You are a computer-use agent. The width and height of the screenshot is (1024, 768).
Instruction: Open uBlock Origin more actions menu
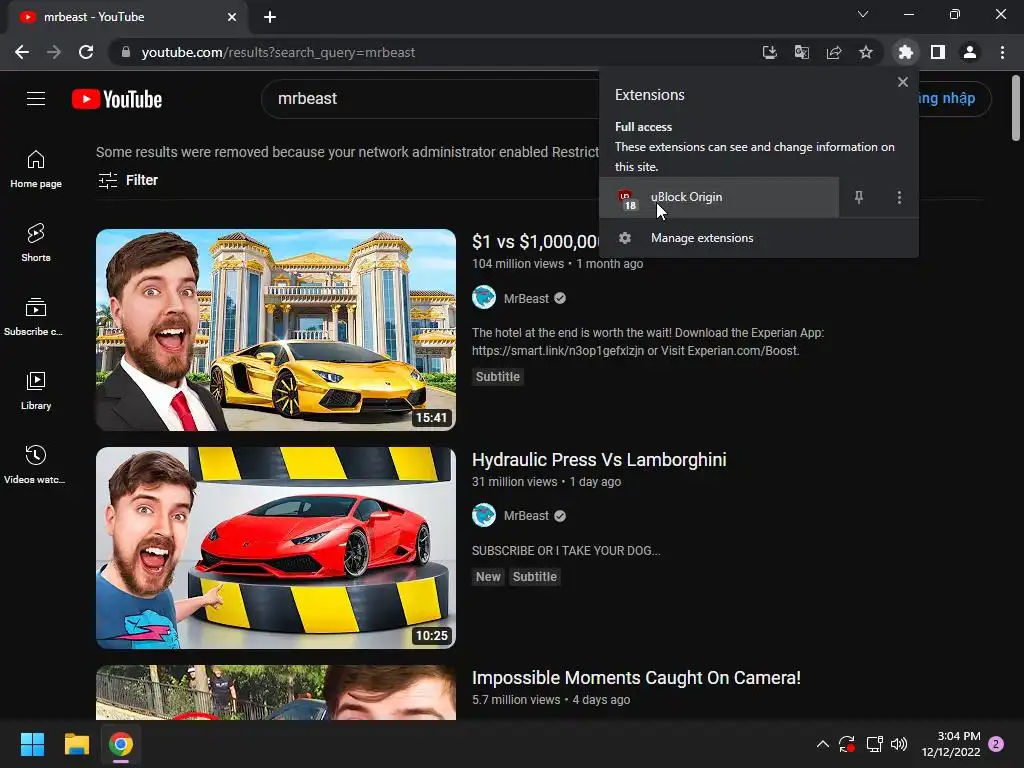pyautogui.click(x=899, y=197)
